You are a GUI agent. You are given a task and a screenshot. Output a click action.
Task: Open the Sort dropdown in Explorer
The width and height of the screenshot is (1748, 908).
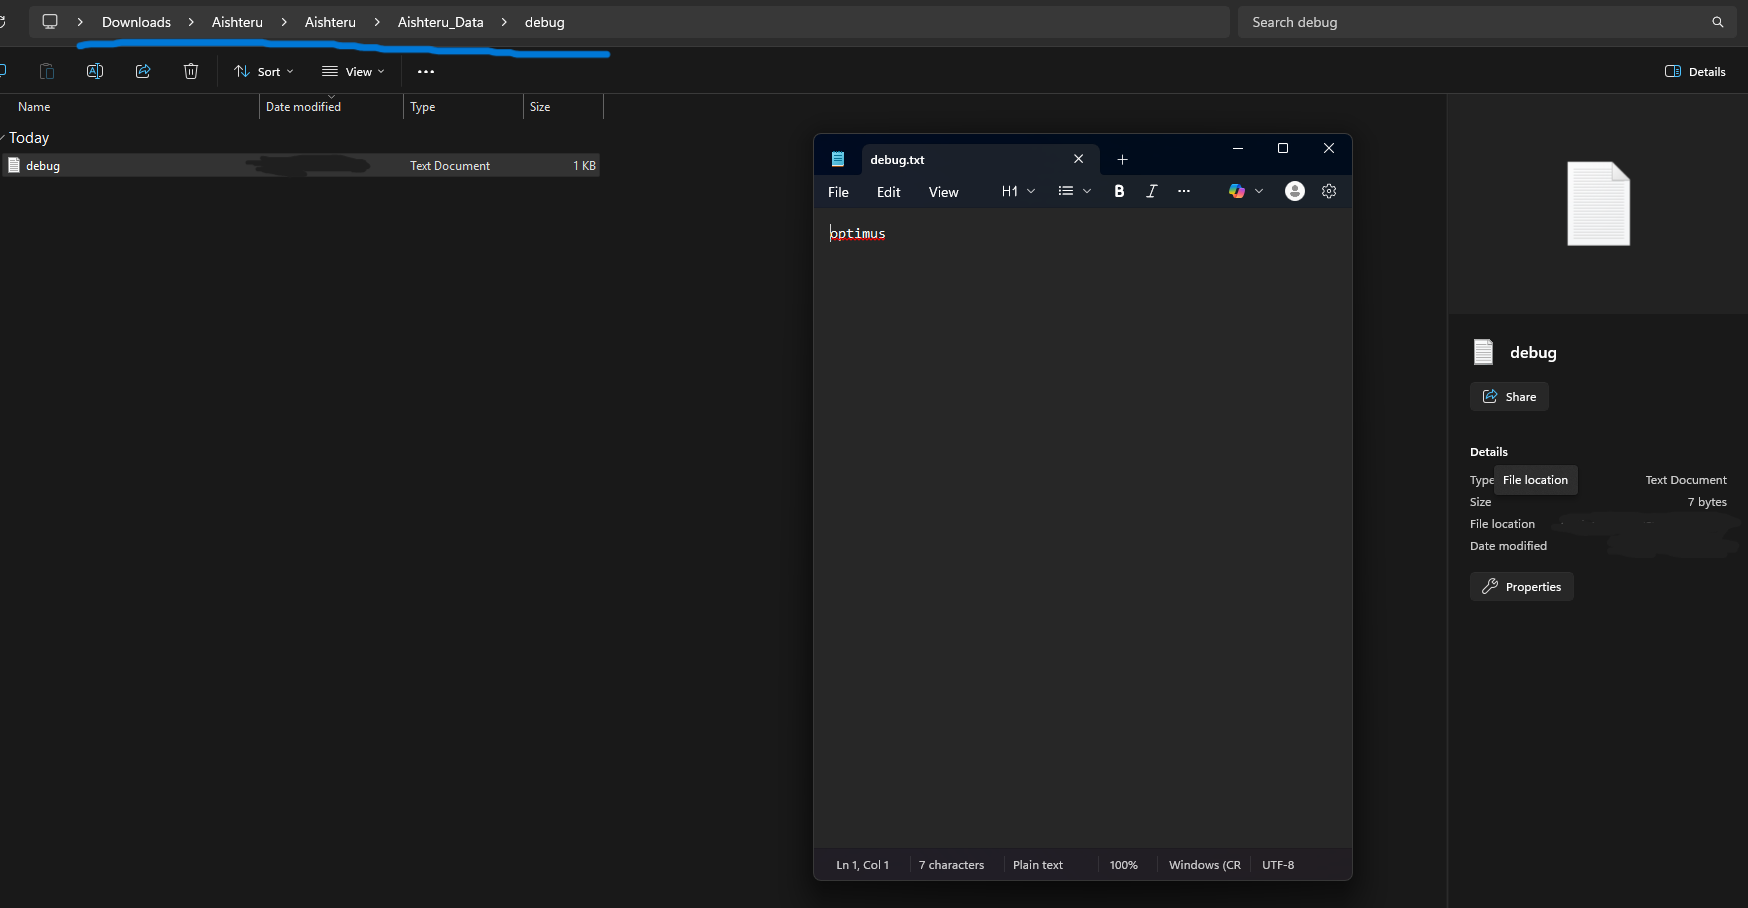coord(264,72)
